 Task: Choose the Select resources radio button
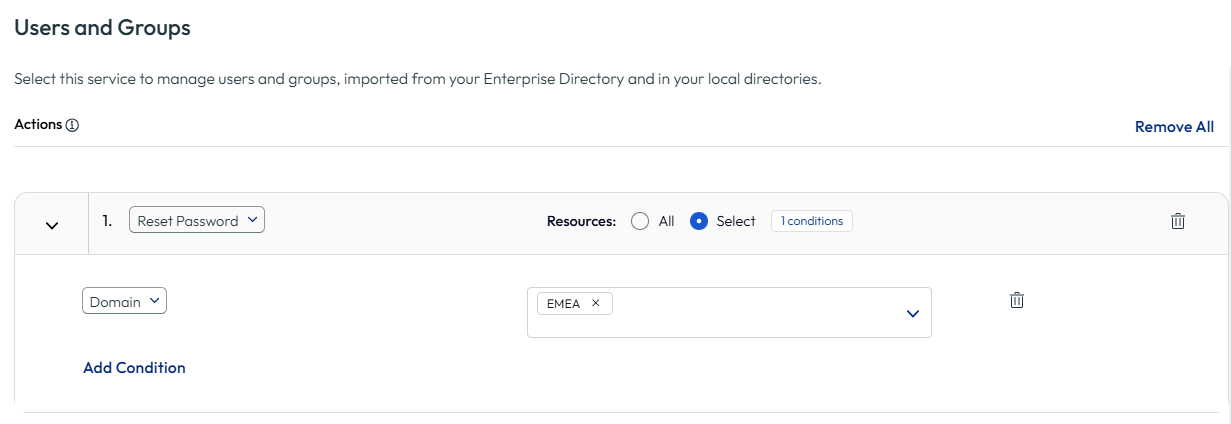(700, 221)
